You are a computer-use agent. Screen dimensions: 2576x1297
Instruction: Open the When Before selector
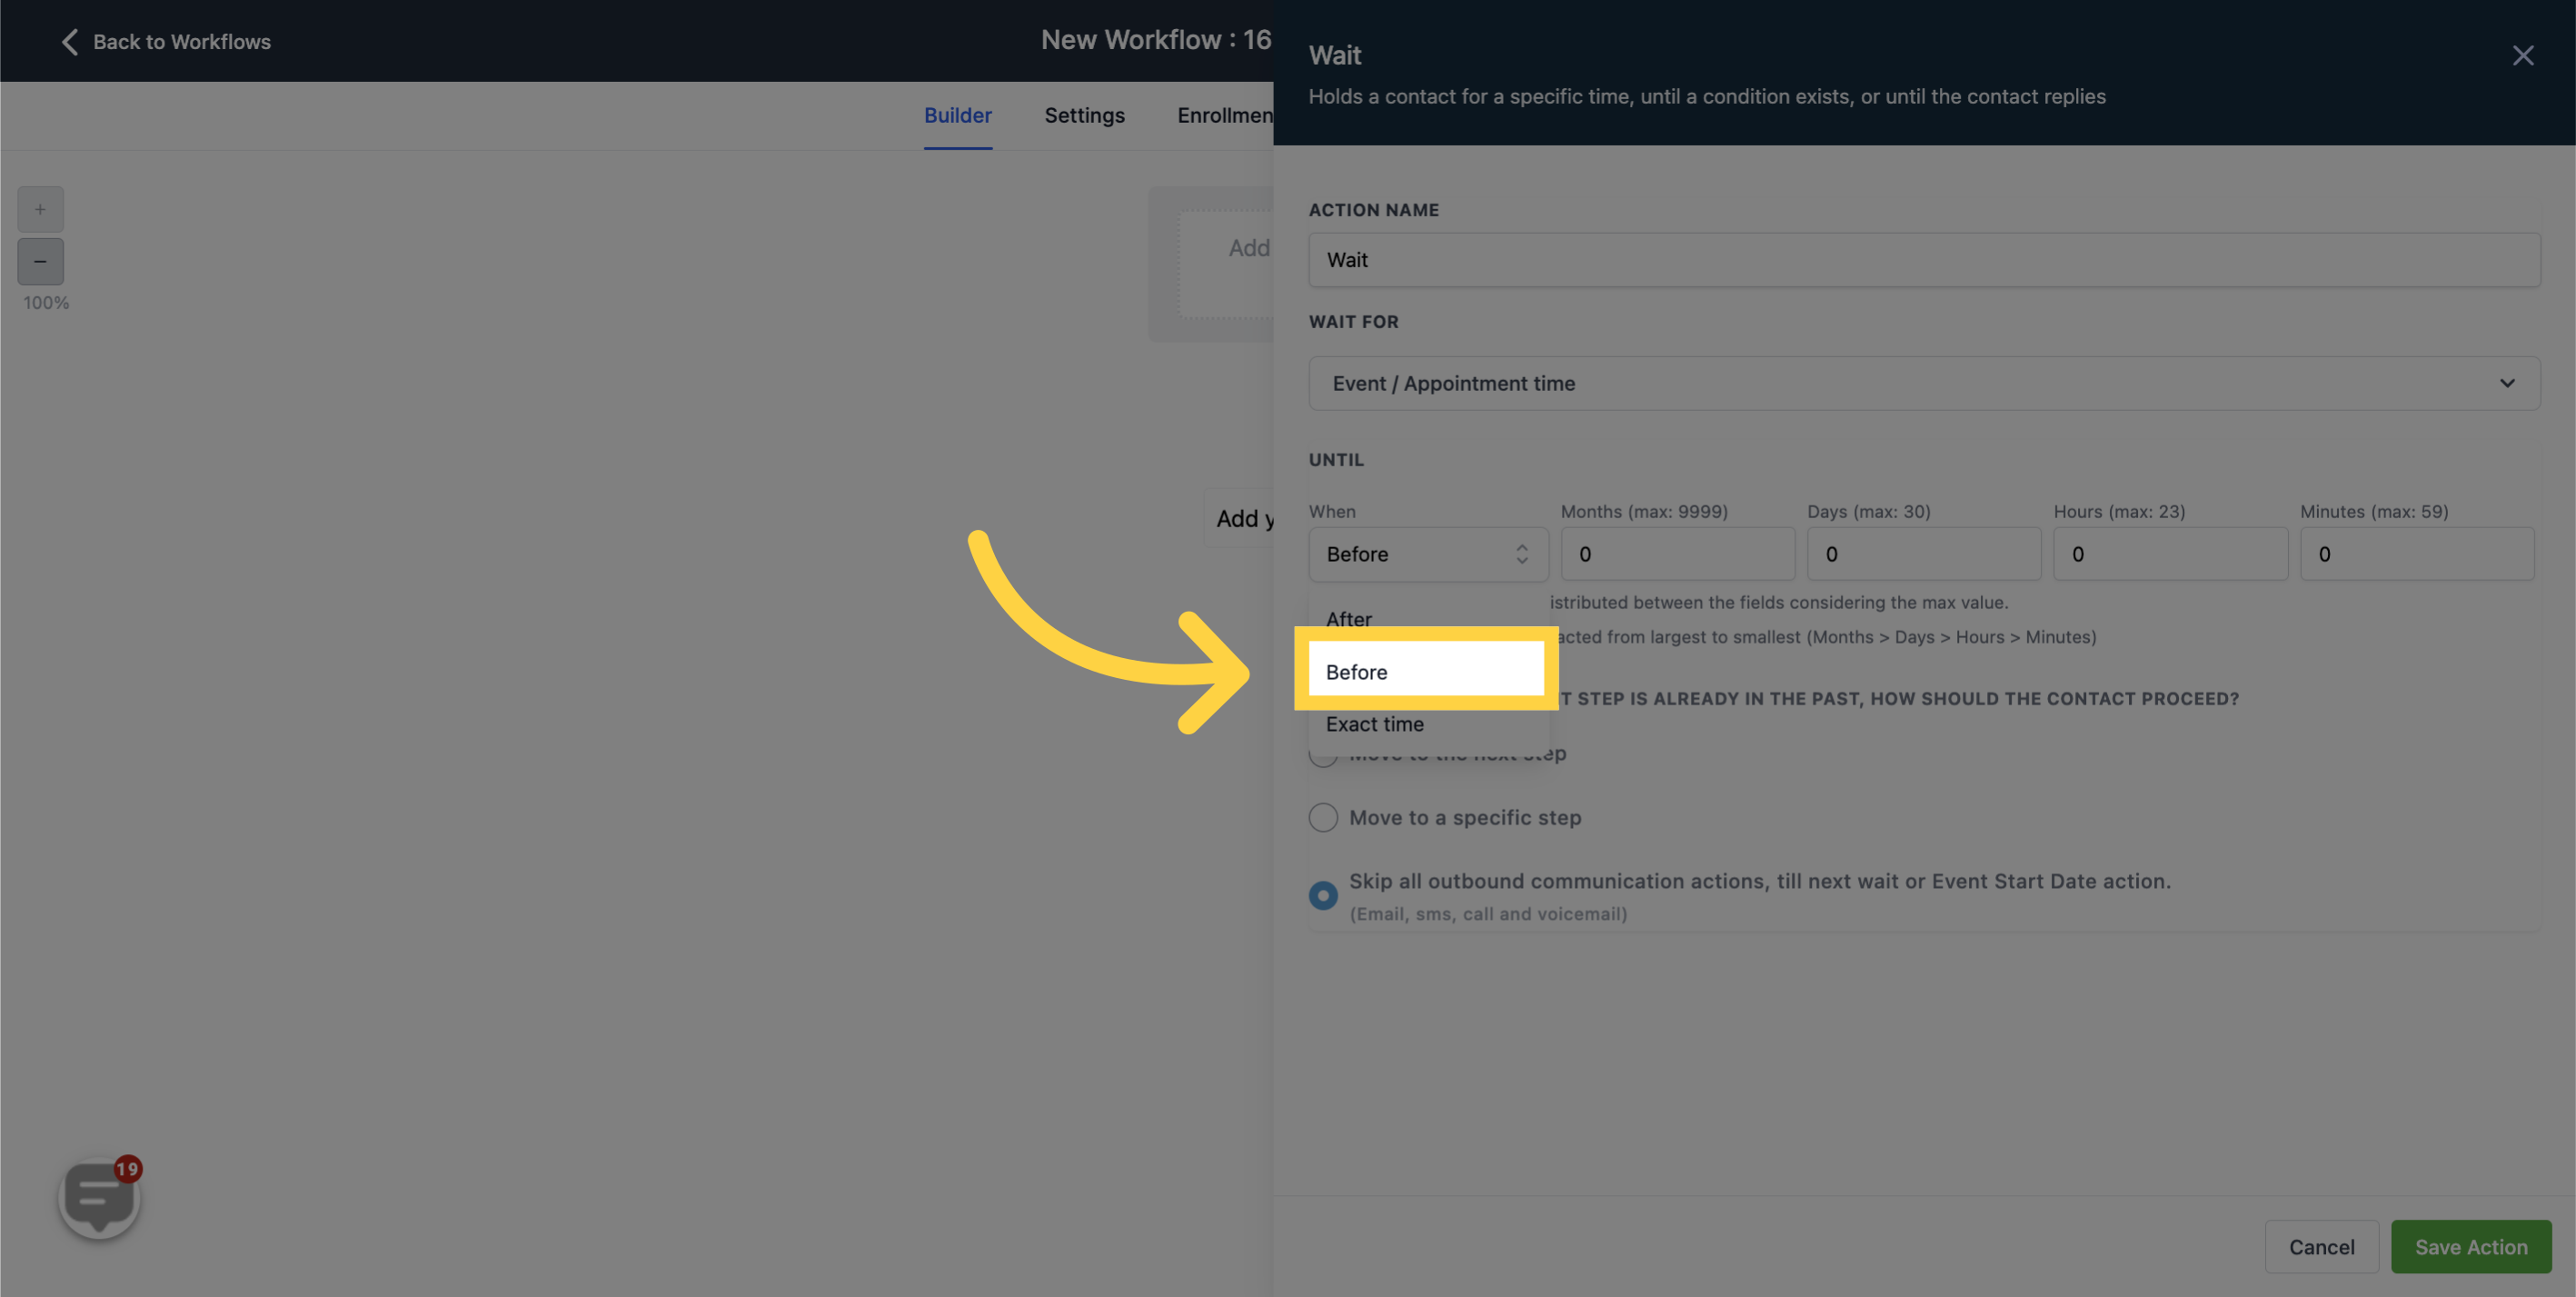click(1428, 554)
